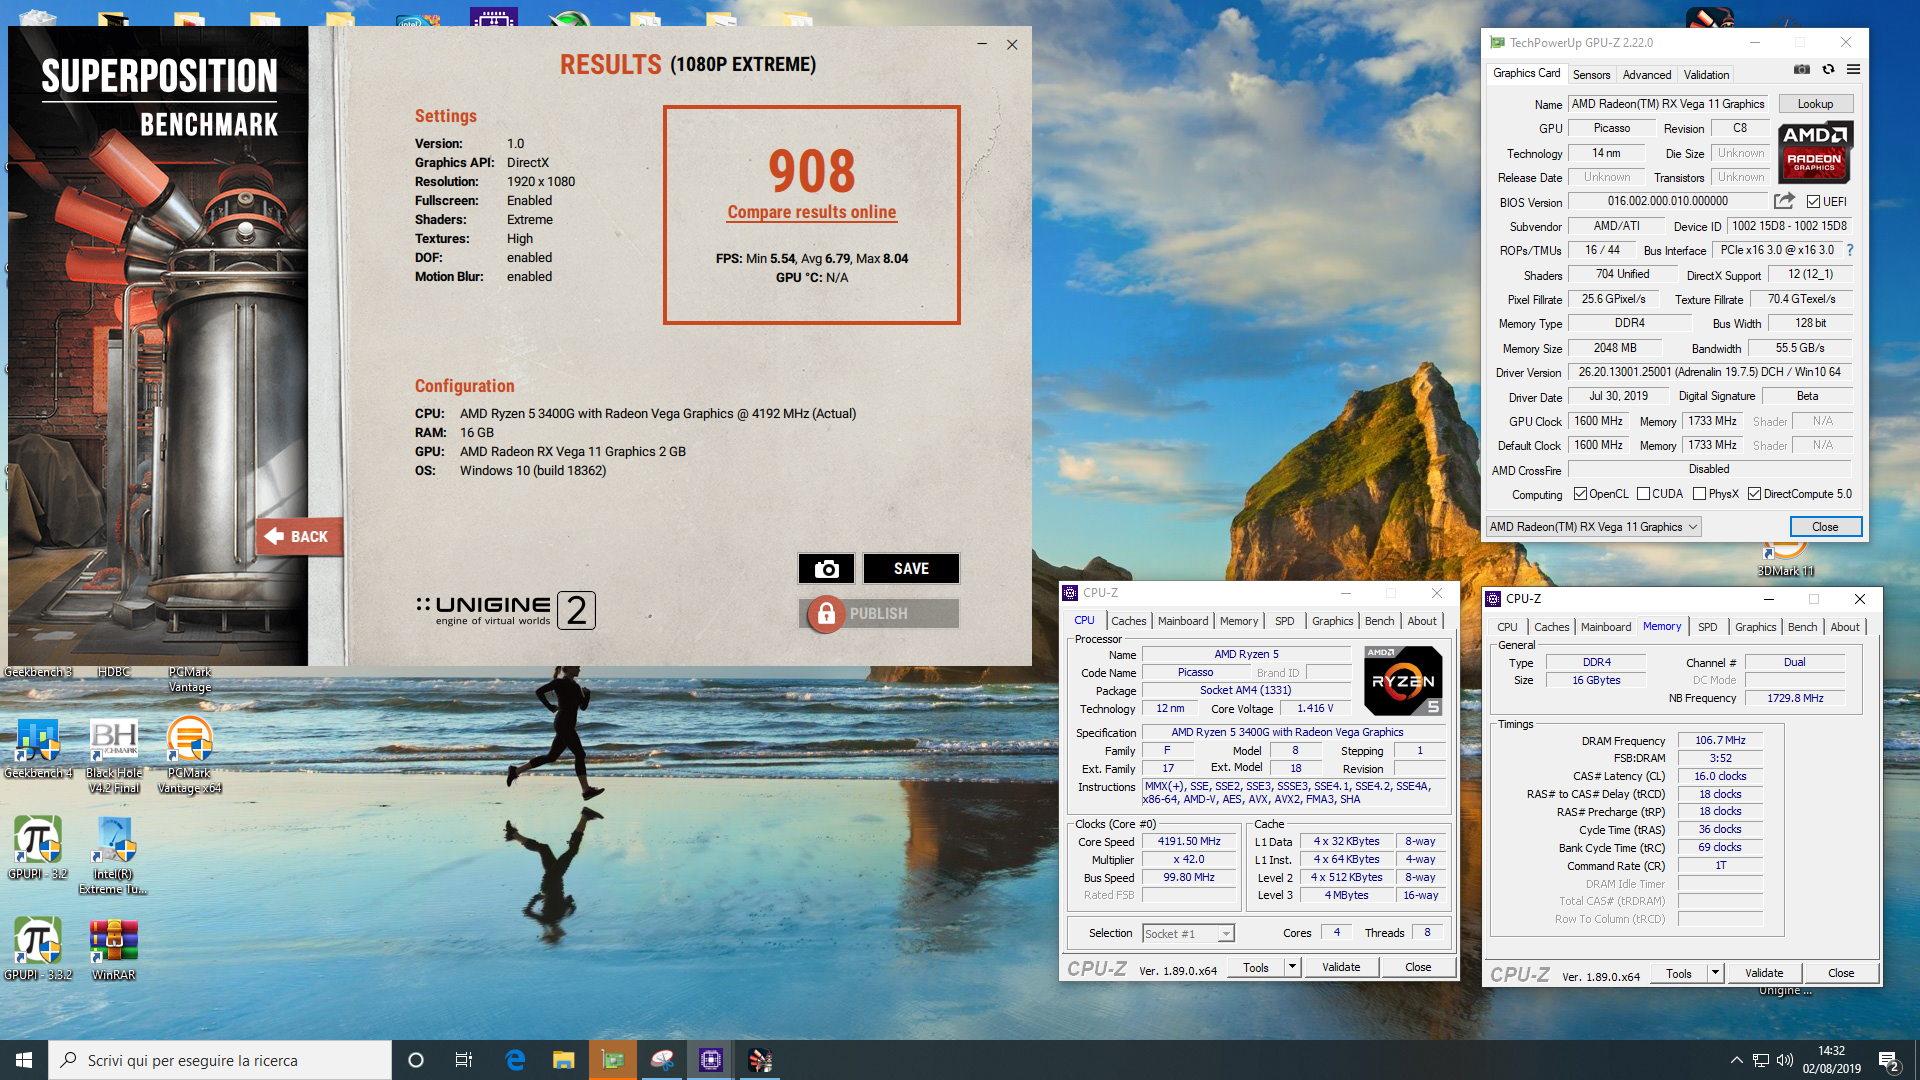Open GPUPI - 3.3.2 desktop icon

[38, 949]
